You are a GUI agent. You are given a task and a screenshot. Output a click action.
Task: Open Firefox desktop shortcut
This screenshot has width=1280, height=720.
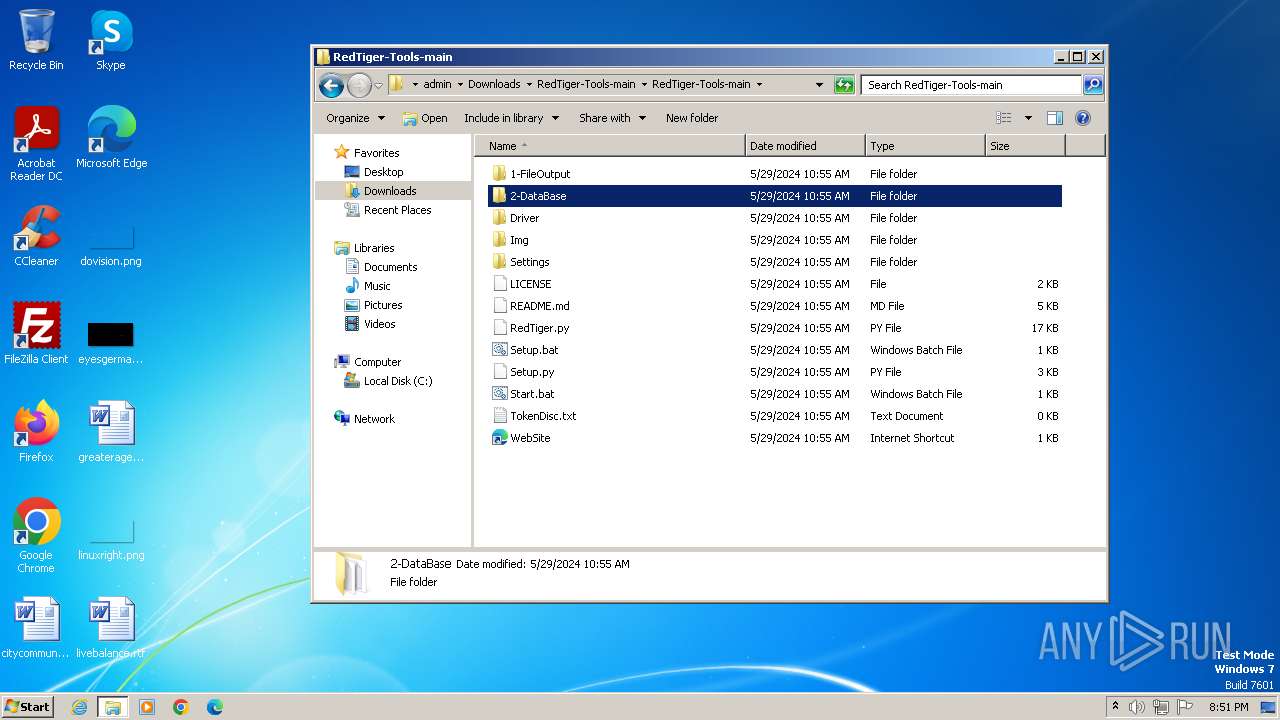point(36,431)
